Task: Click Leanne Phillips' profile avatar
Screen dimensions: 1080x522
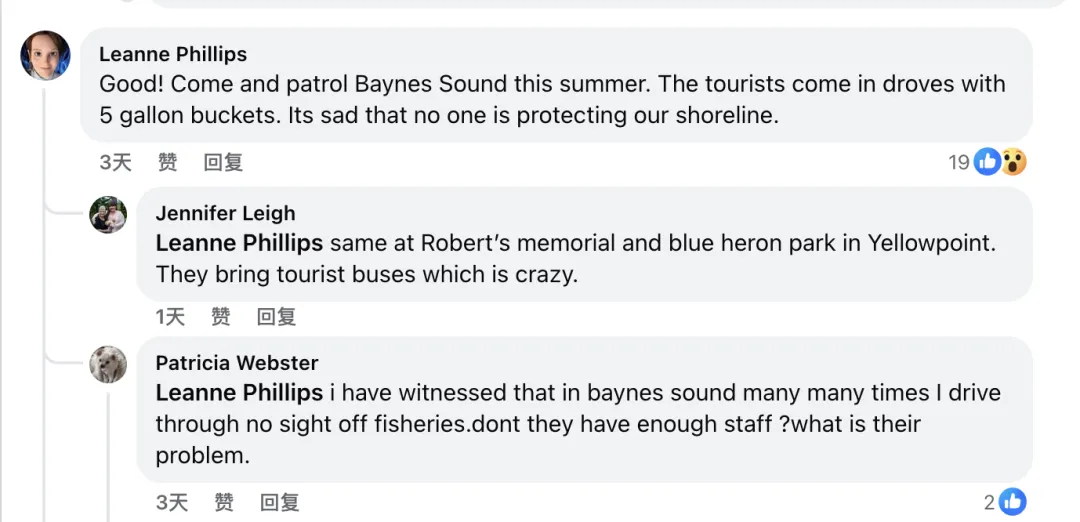Action: 45,55
